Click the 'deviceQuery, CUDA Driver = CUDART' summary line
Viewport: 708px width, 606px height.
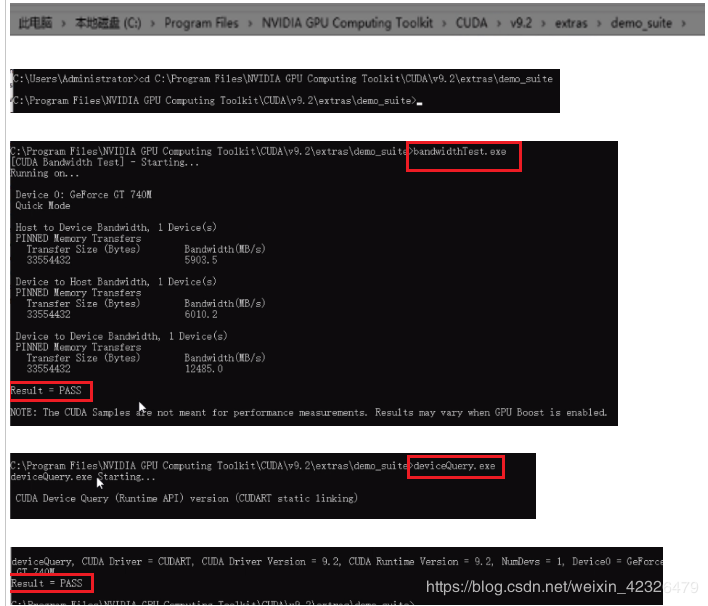(x=337, y=561)
